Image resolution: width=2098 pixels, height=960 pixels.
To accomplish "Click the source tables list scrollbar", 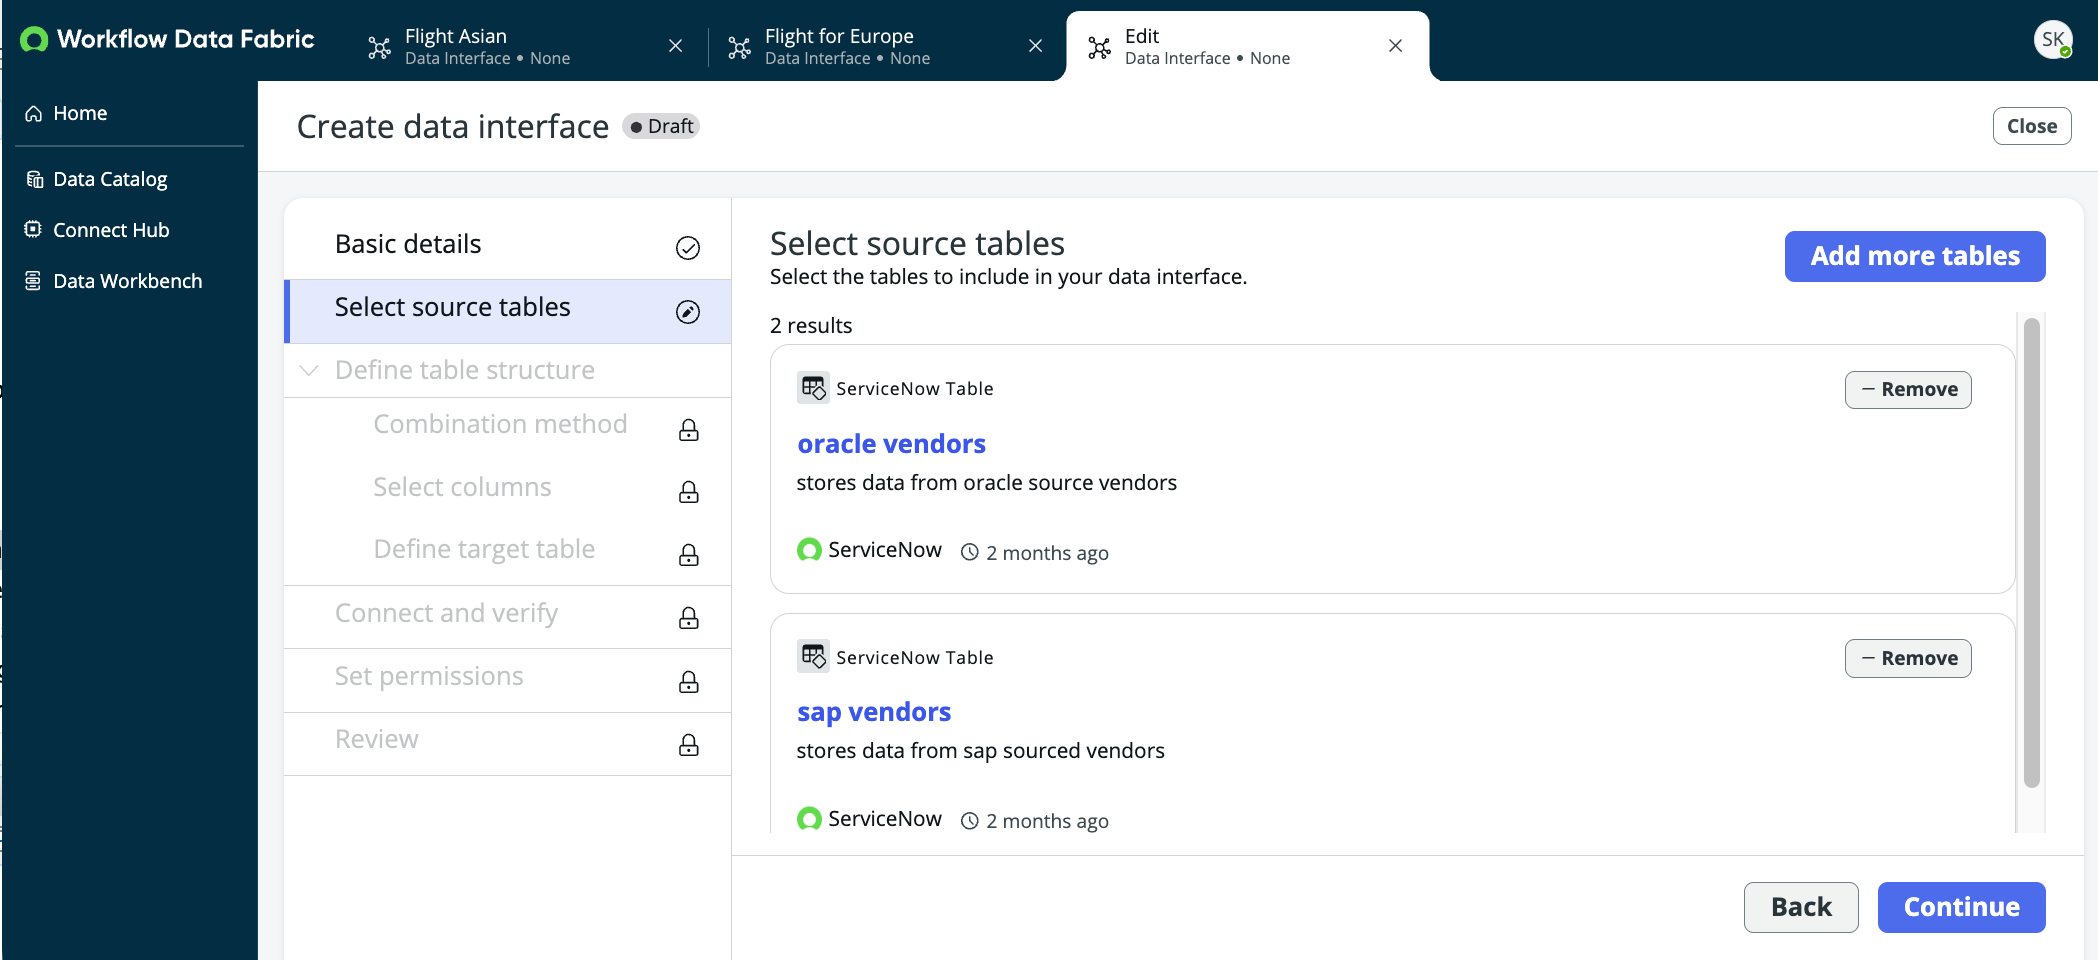I will tap(2031, 553).
